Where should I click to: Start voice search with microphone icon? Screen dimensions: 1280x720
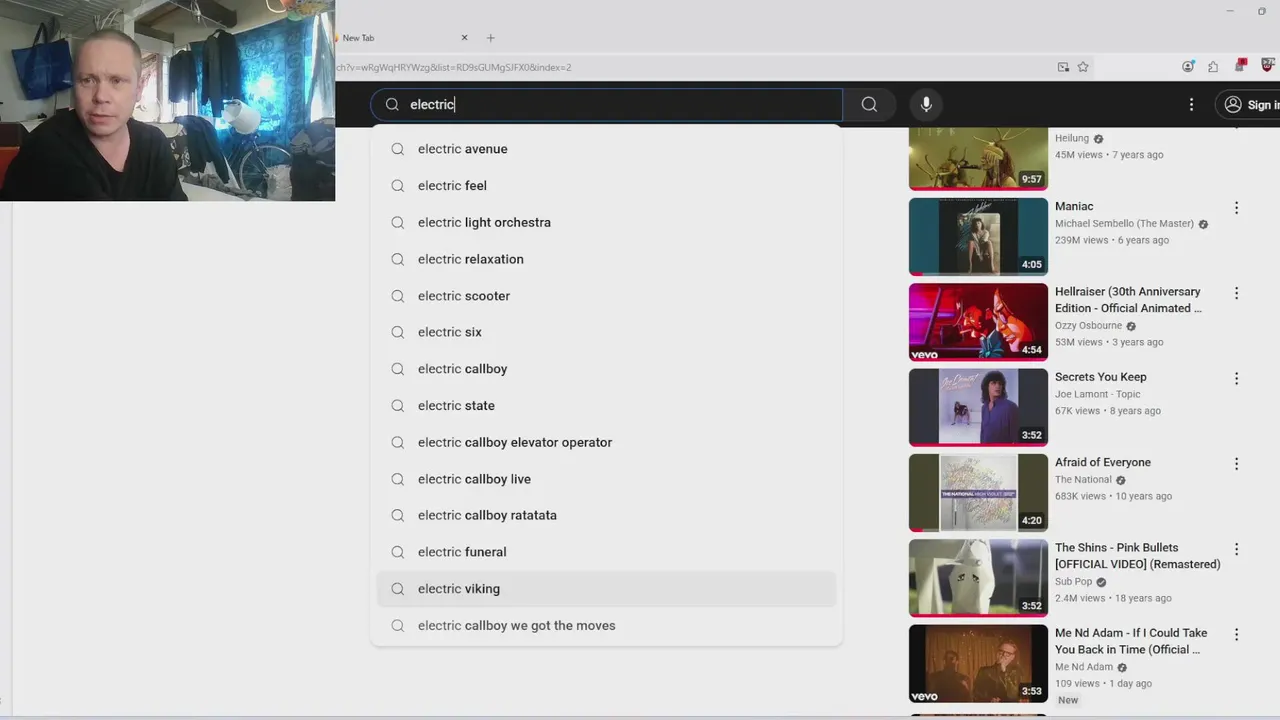[x=926, y=104]
